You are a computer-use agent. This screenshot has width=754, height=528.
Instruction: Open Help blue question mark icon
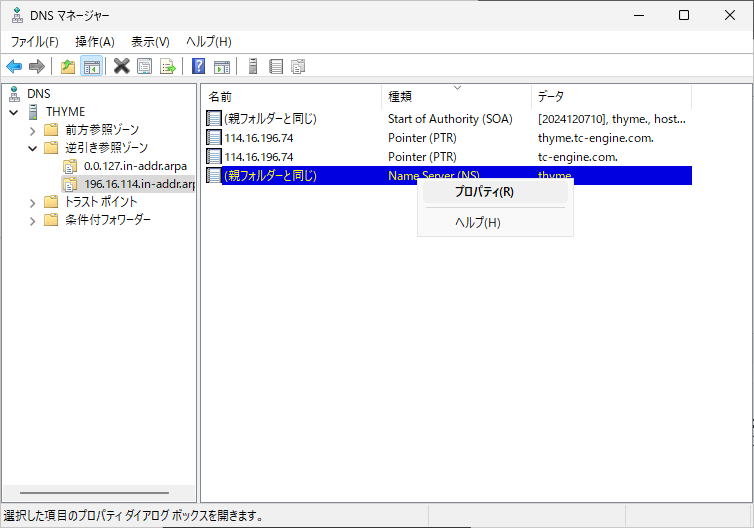(x=199, y=66)
